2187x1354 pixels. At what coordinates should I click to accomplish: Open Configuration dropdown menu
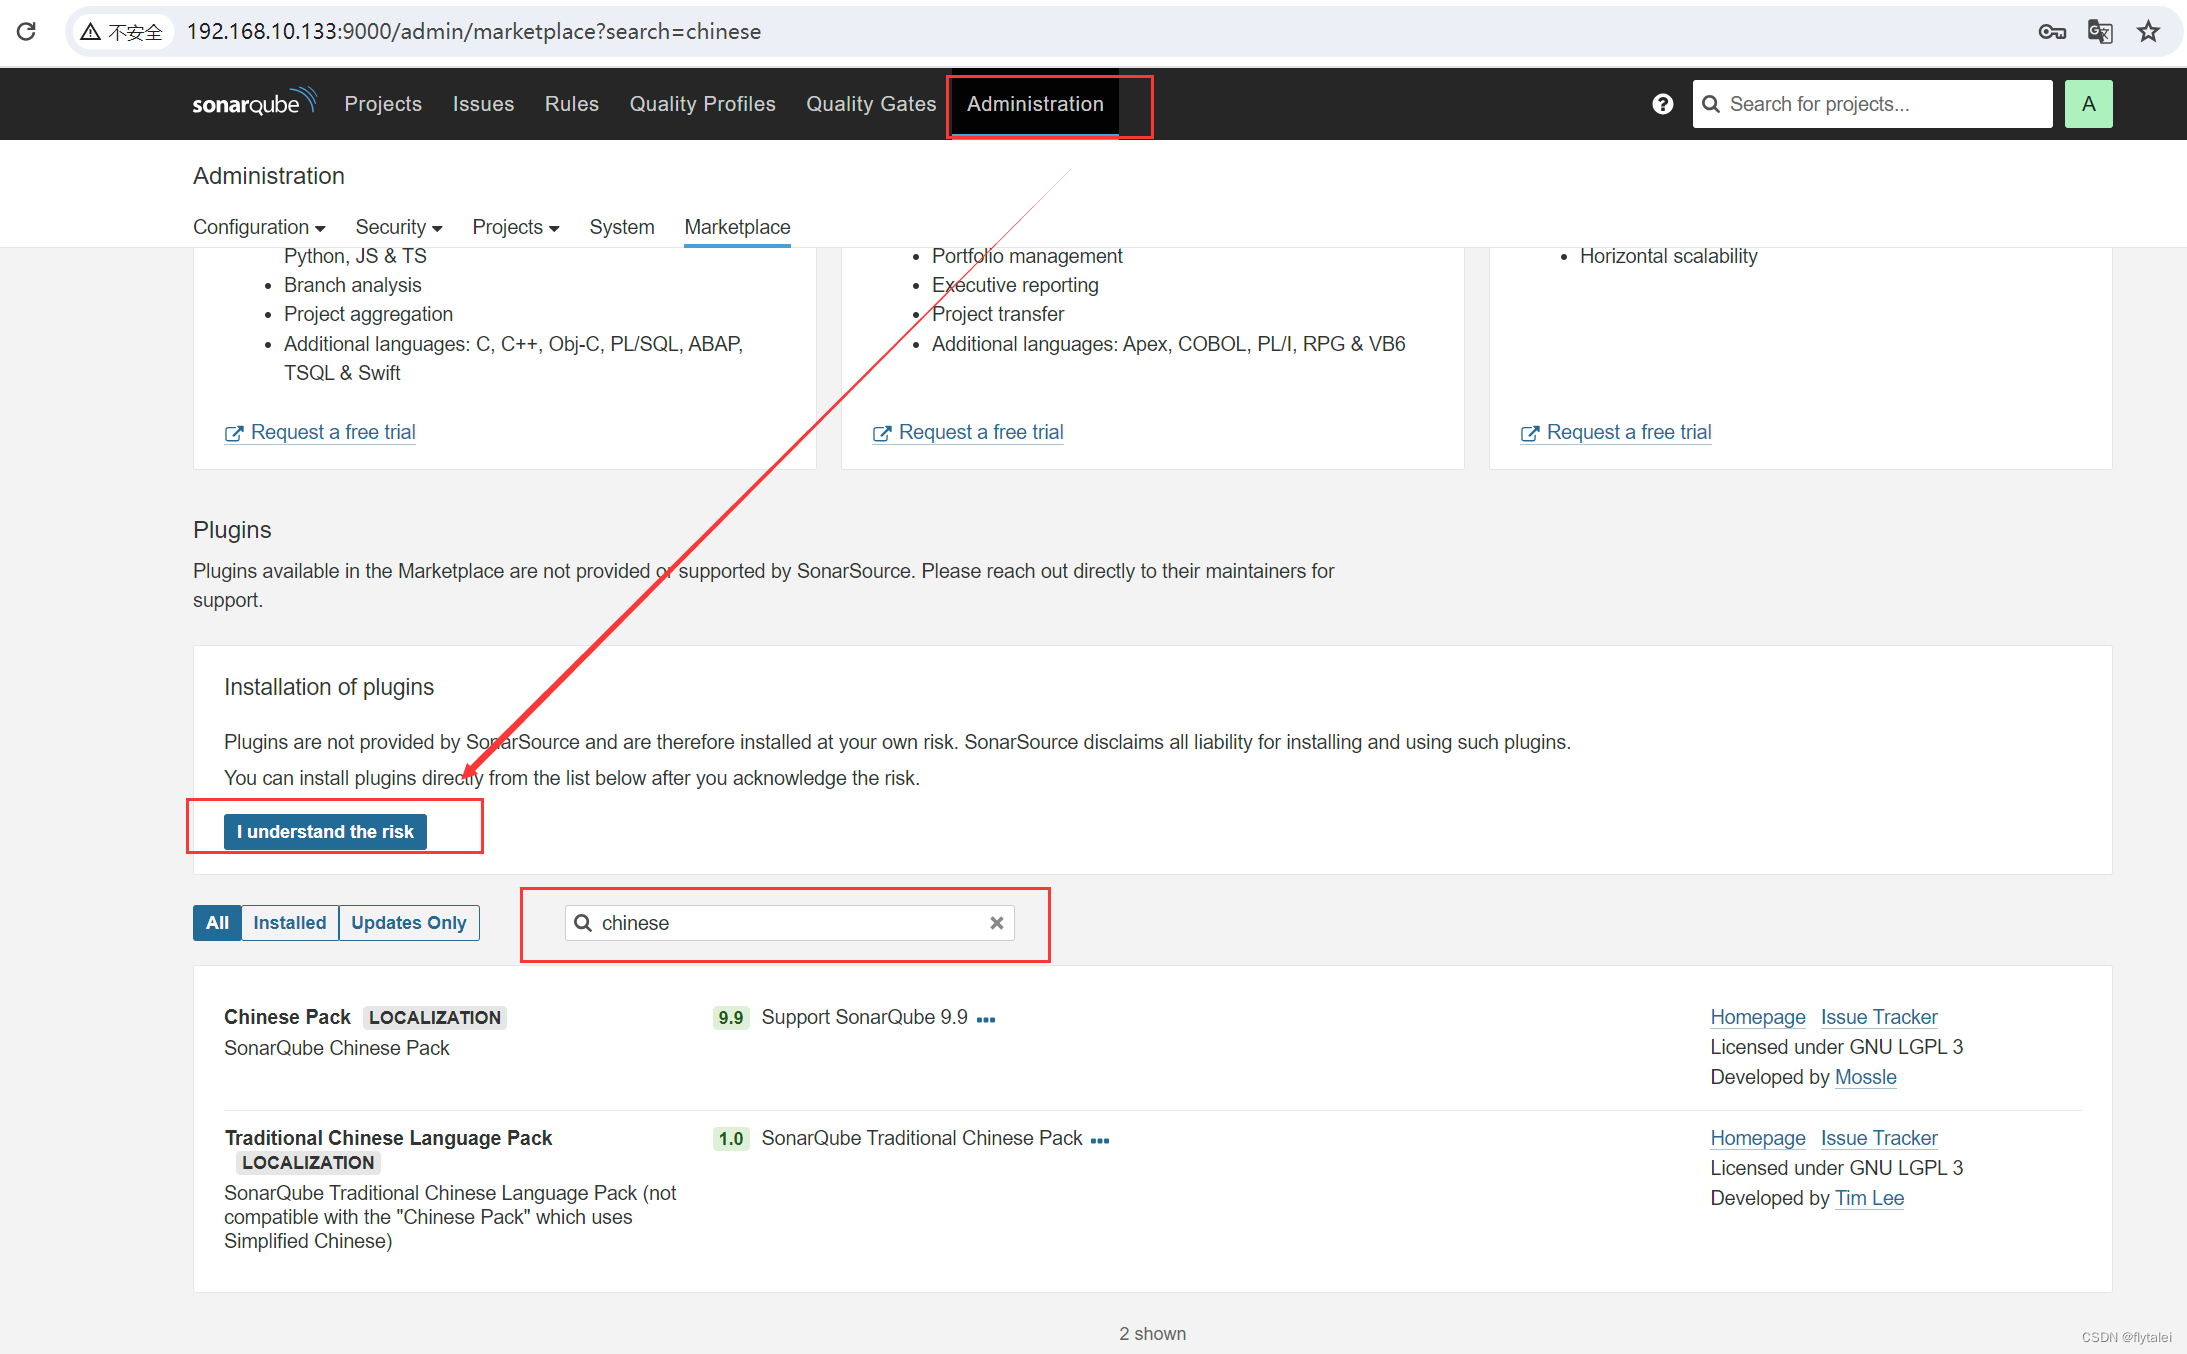pyautogui.click(x=259, y=227)
